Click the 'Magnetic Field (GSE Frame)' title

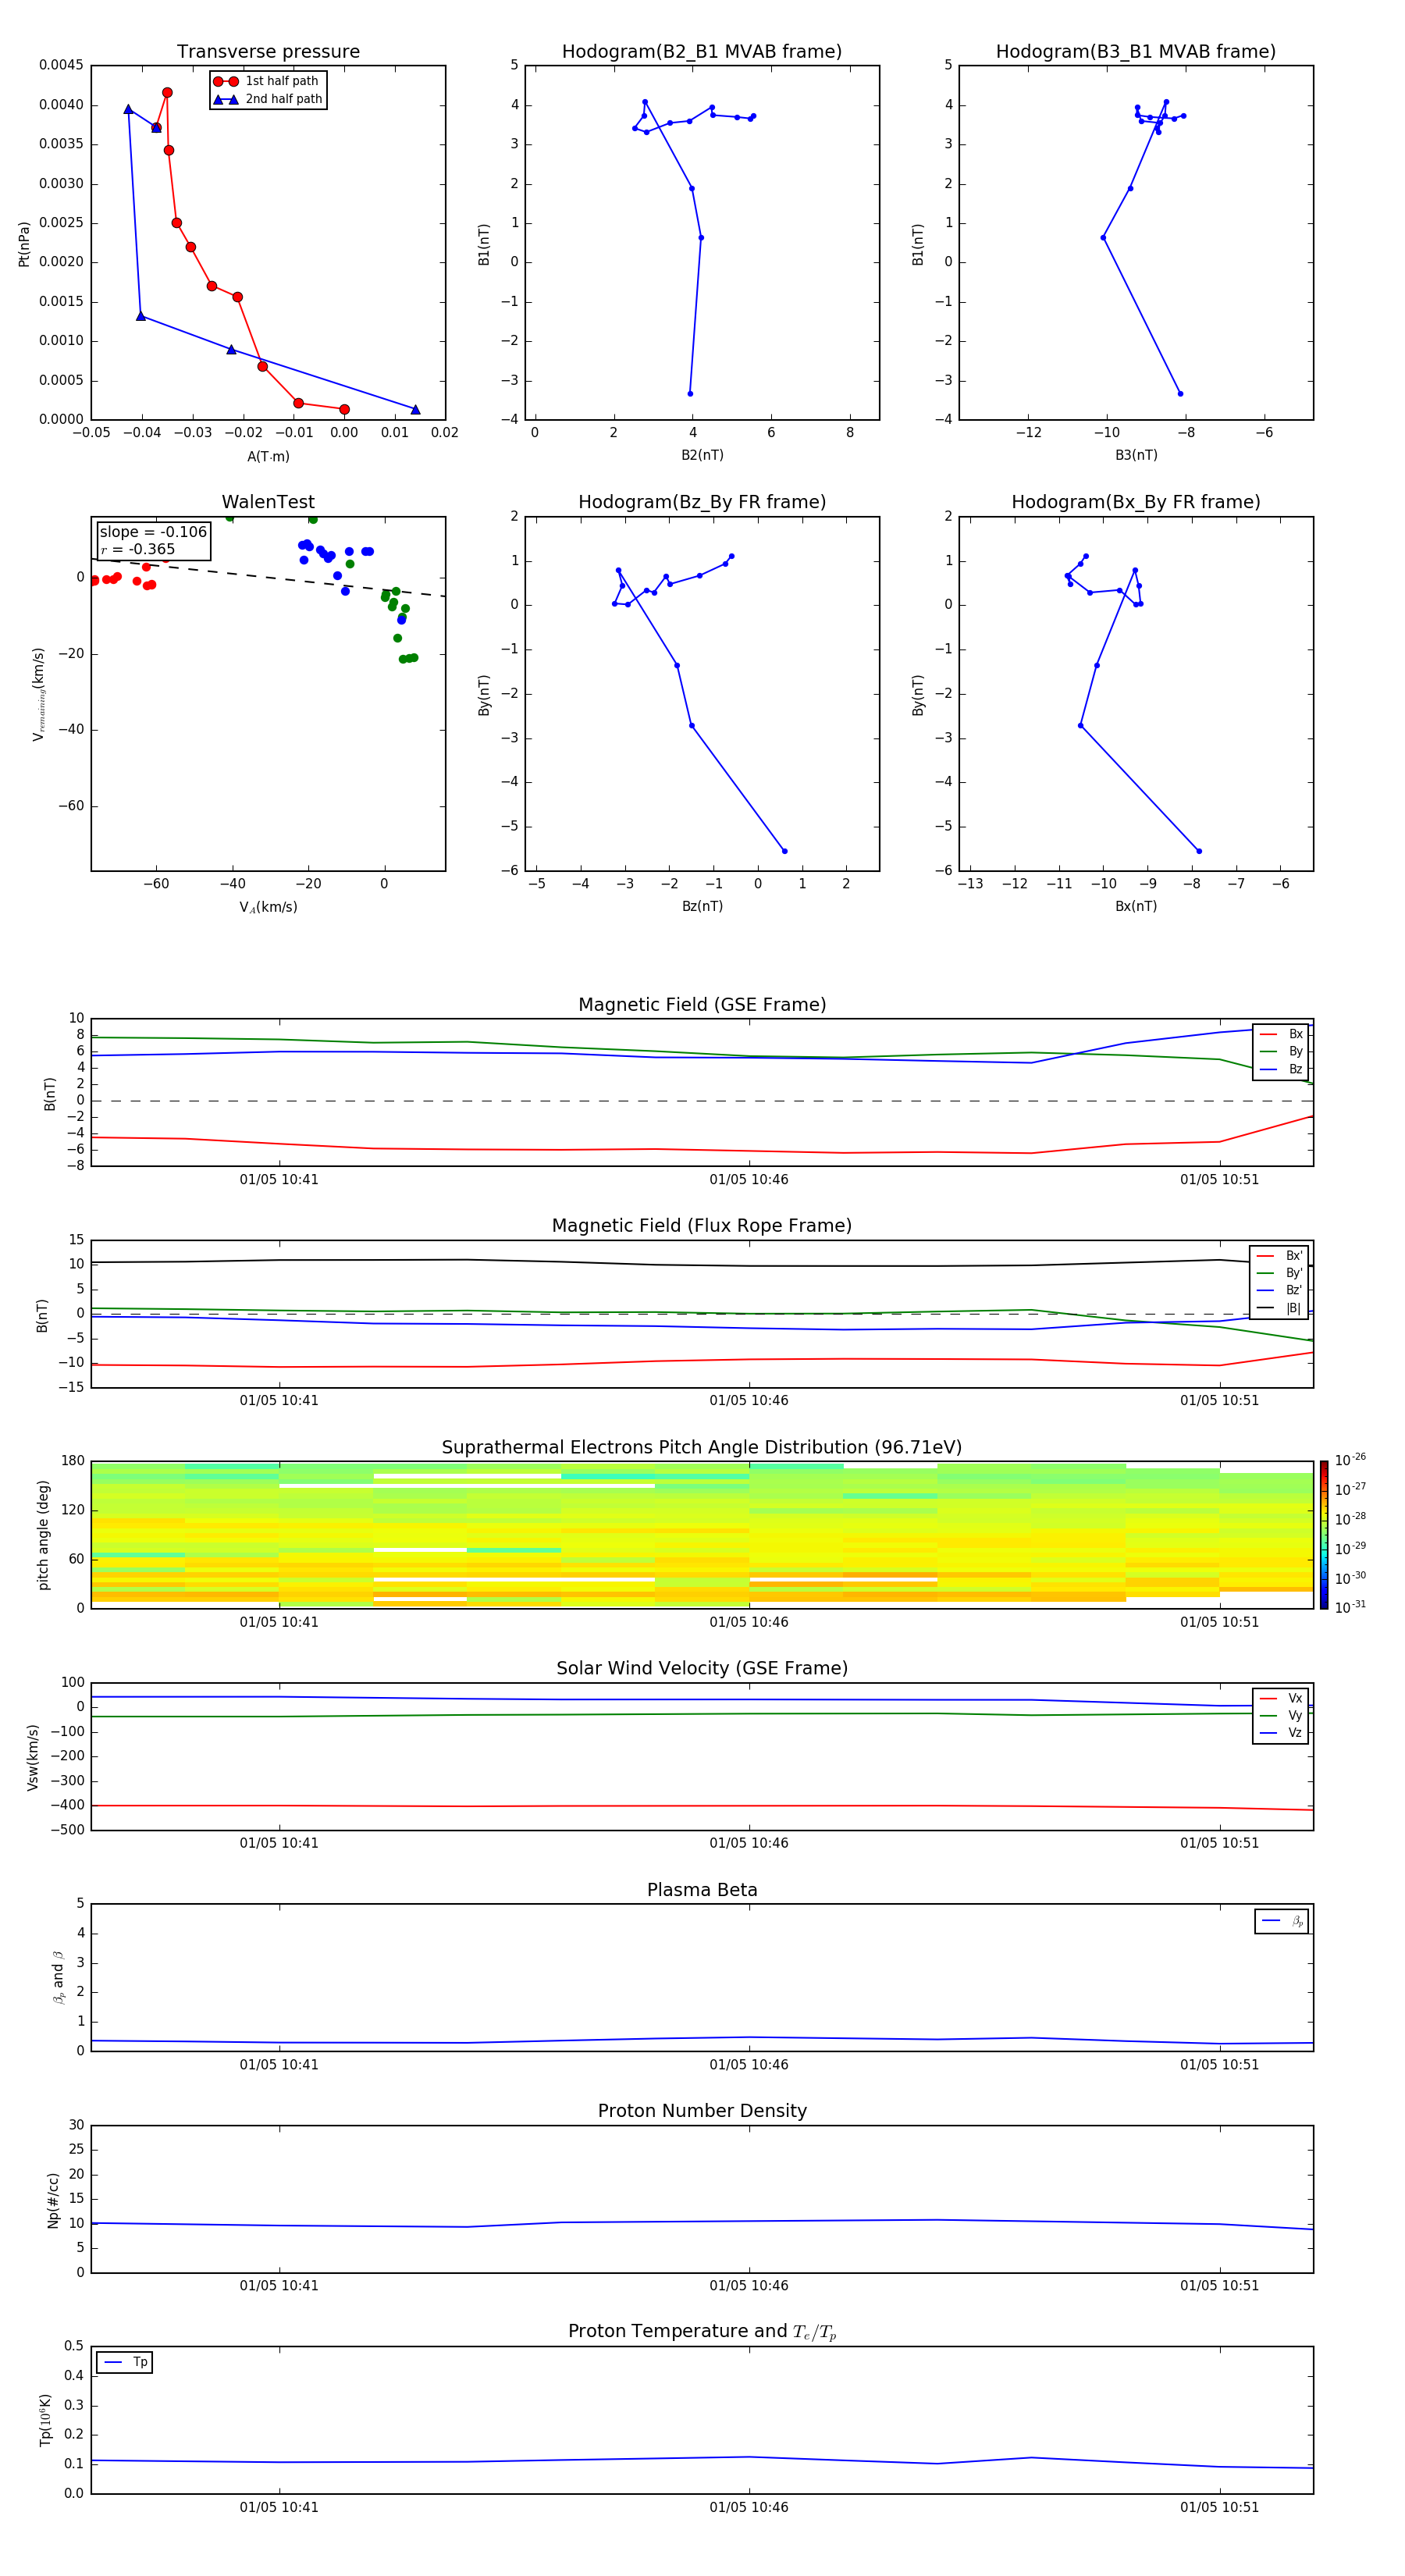pyautogui.click(x=702, y=1005)
